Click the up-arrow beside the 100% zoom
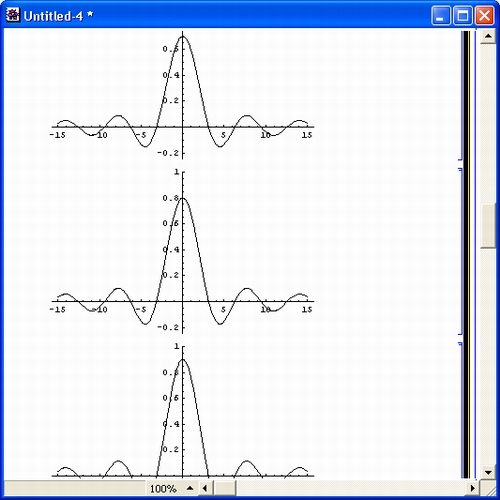500x500 pixels. (x=190, y=488)
